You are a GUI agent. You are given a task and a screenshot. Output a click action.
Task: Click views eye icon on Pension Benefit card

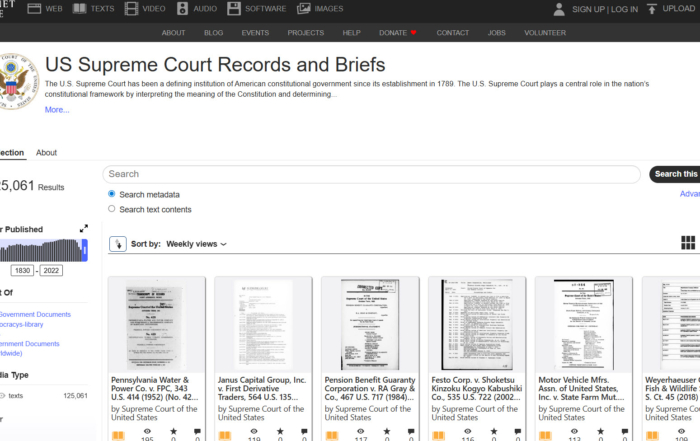[361, 431]
